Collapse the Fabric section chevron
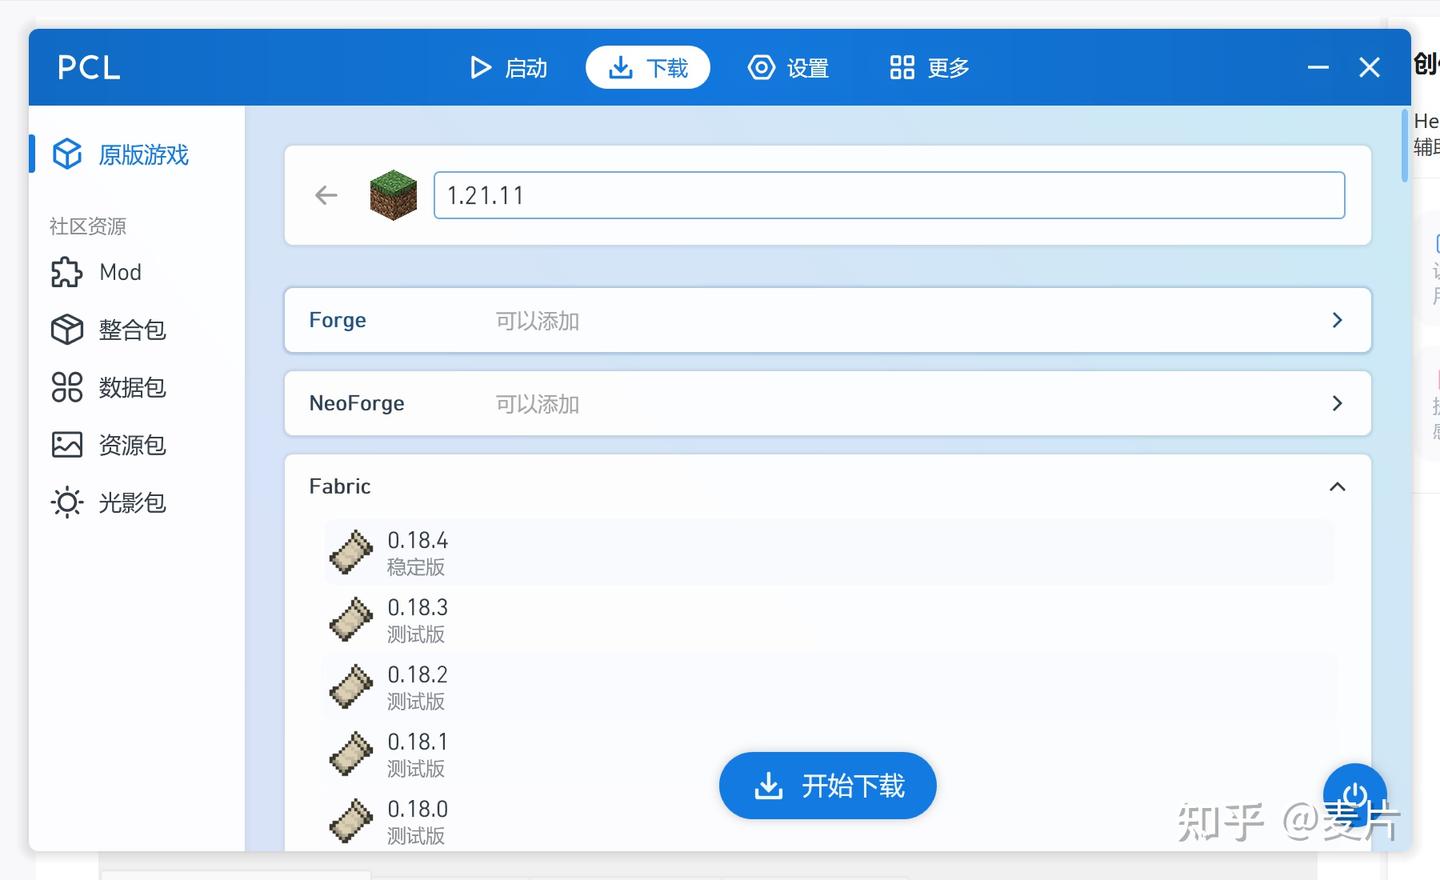The image size is (1440, 880). coord(1337,486)
